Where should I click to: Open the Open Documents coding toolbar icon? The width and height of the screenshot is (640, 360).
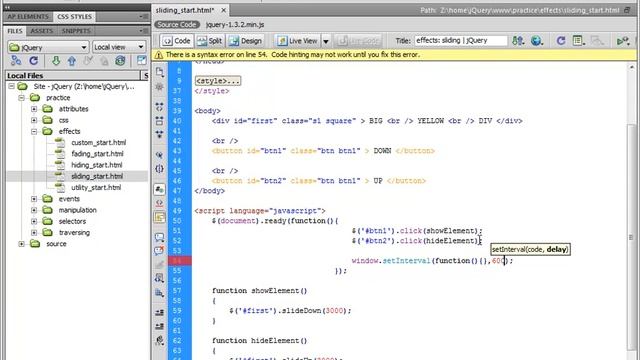pos(160,73)
